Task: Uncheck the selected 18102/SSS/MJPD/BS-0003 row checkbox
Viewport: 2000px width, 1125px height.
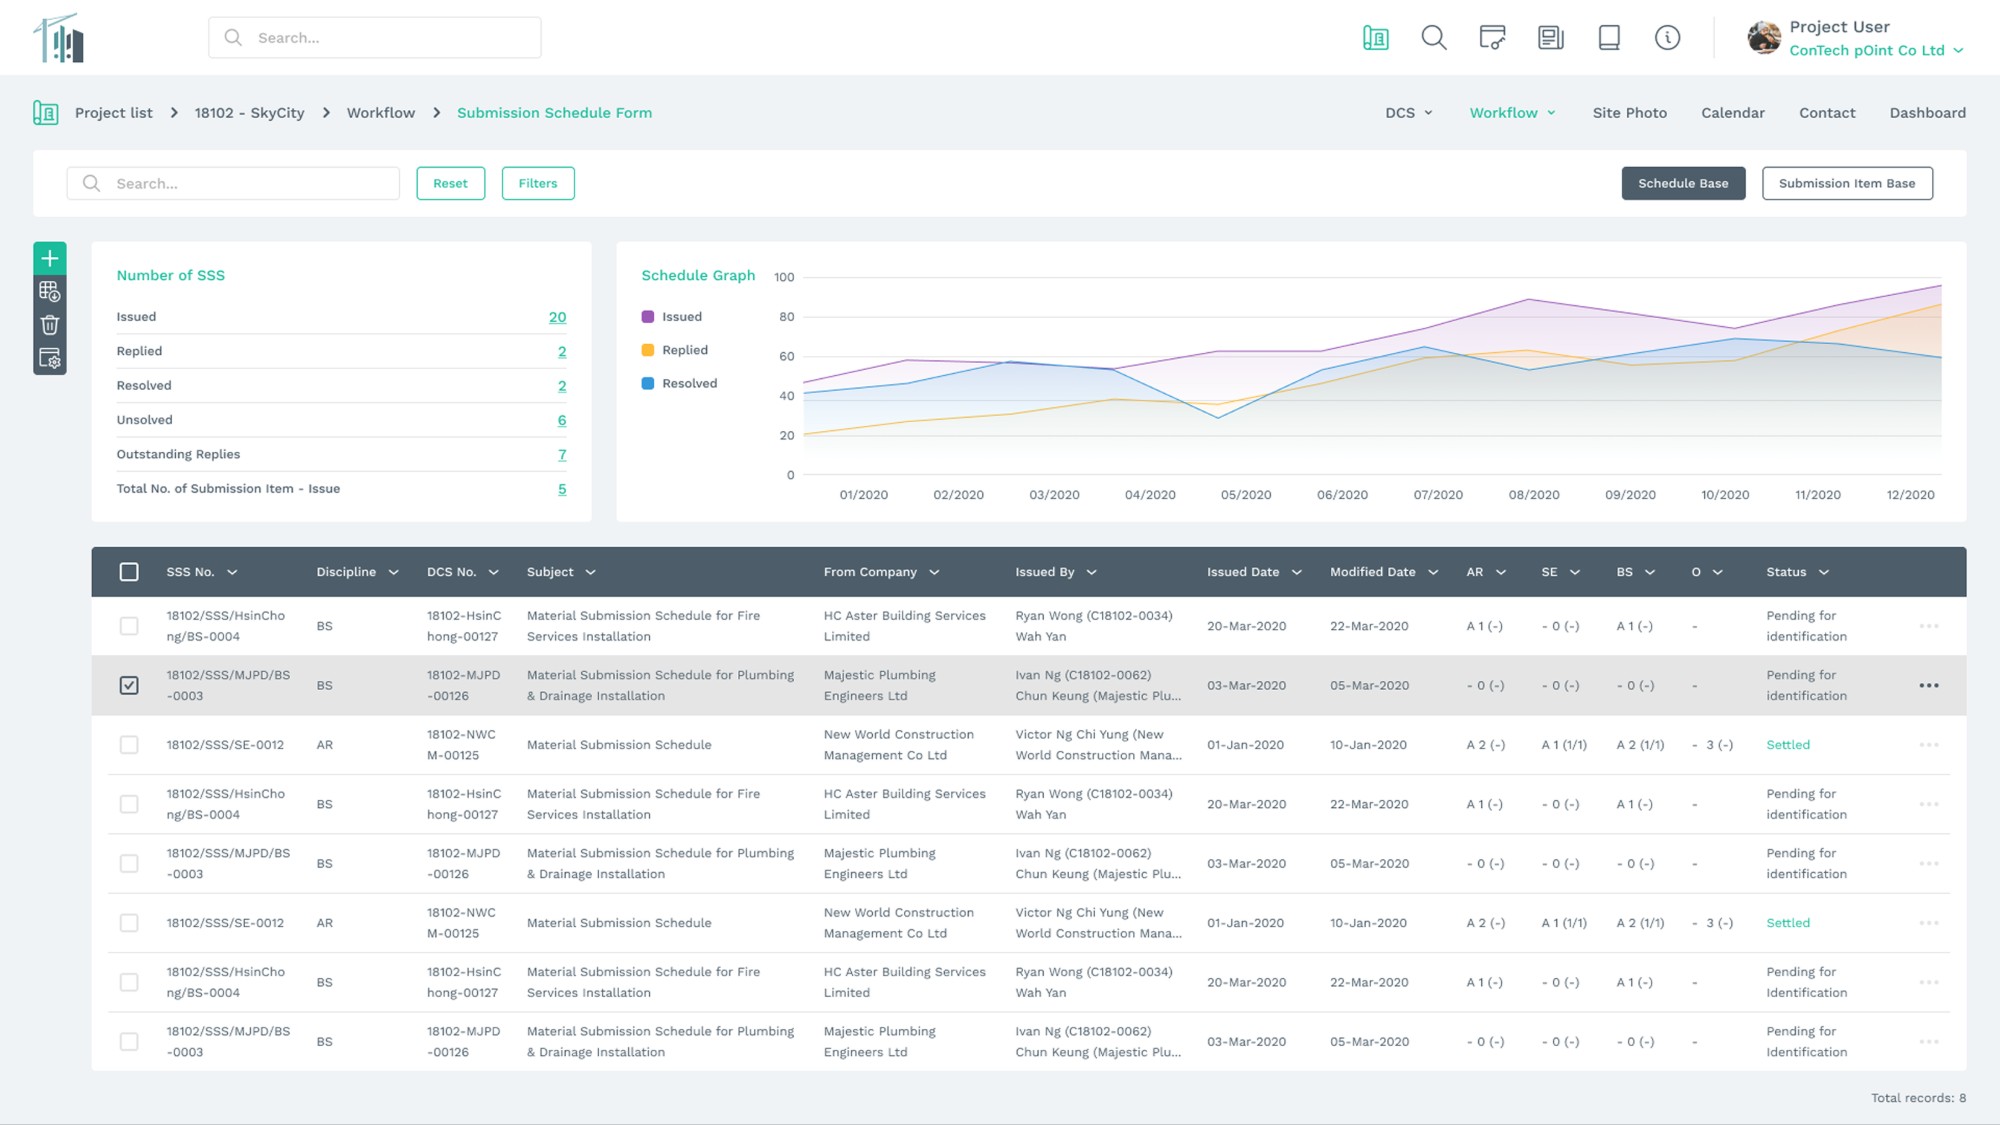Action: coord(129,685)
